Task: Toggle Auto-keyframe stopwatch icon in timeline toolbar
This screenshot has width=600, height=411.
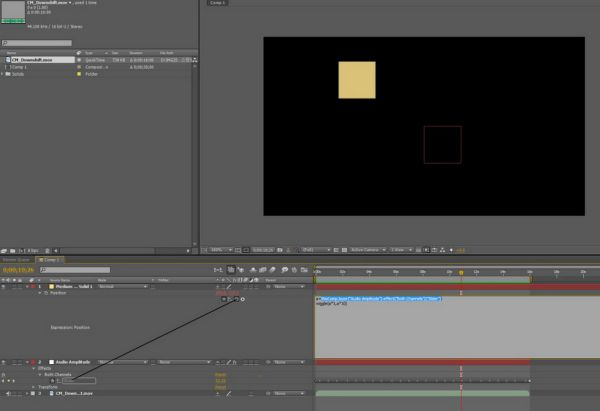Action: point(294,270)
